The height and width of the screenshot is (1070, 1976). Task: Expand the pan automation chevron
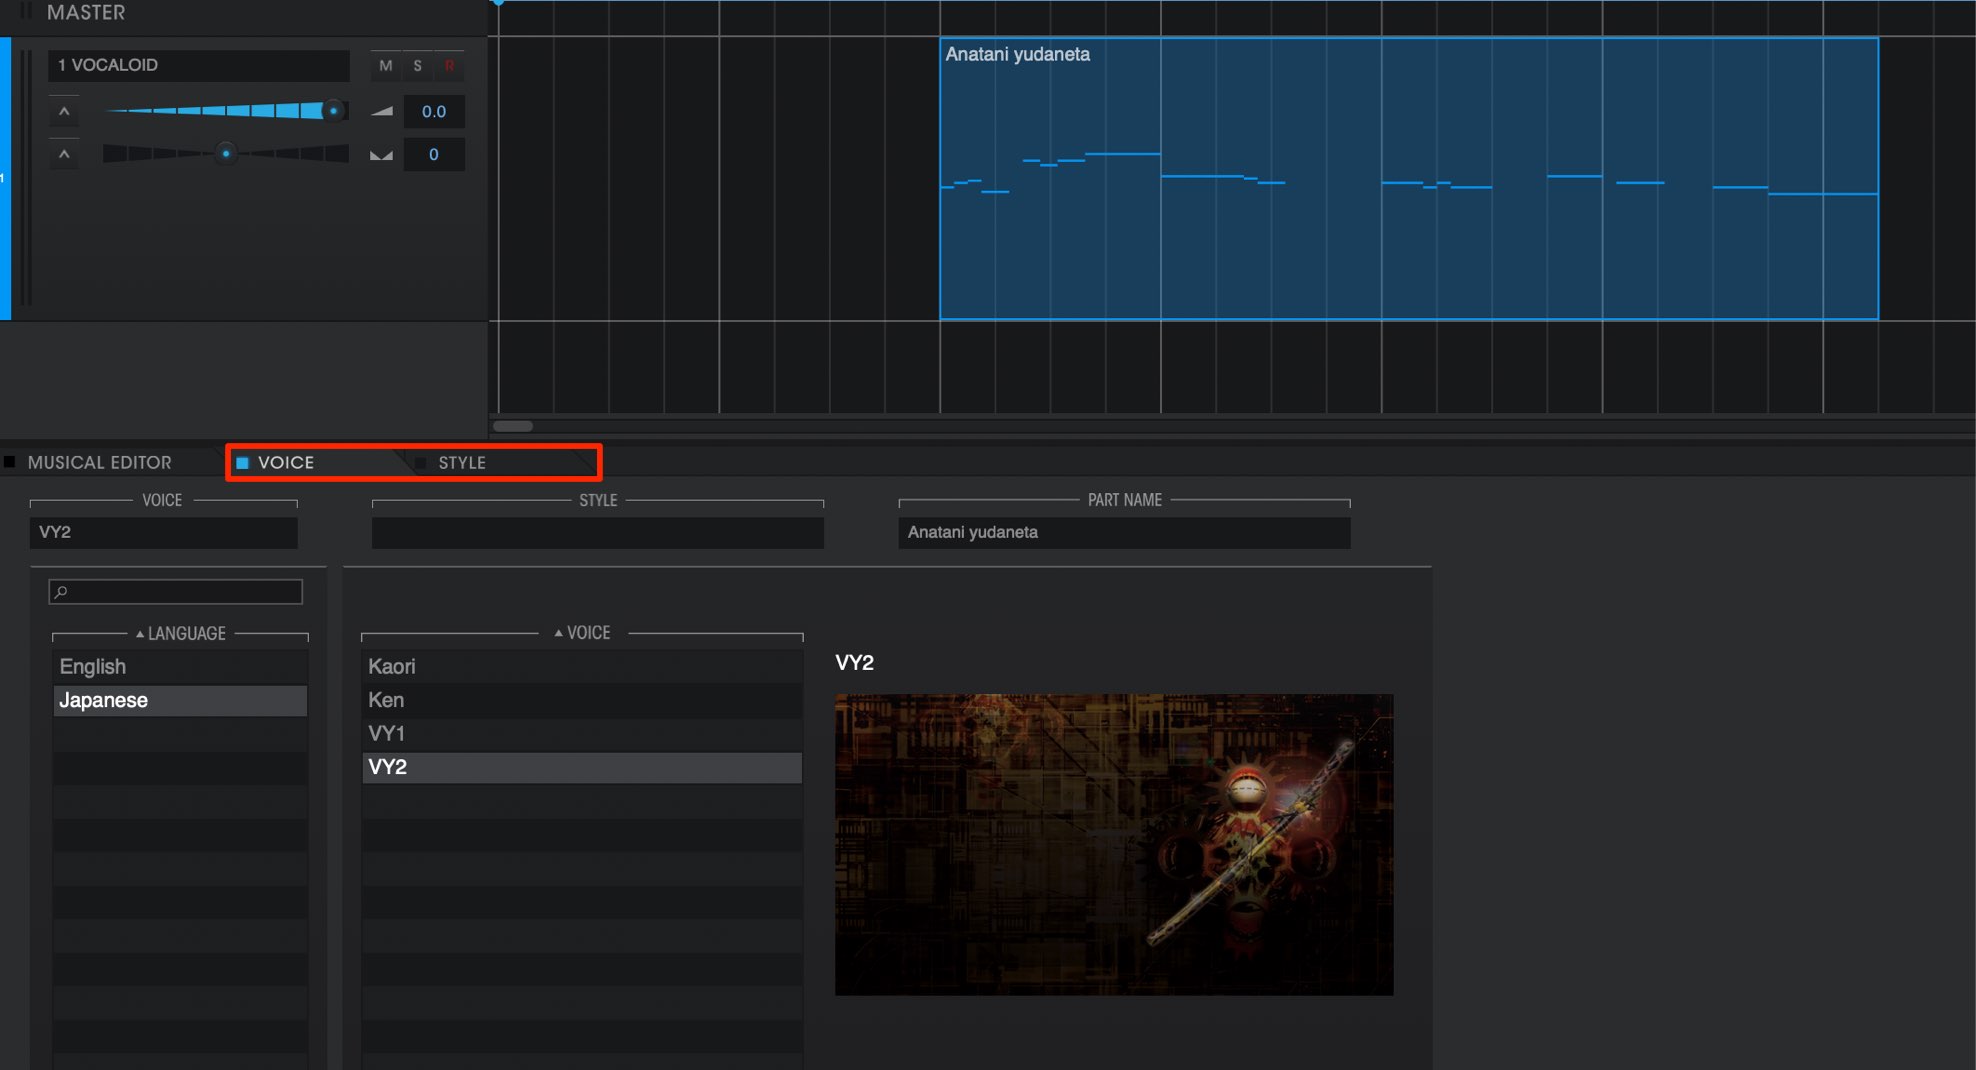tap(64, 155)
